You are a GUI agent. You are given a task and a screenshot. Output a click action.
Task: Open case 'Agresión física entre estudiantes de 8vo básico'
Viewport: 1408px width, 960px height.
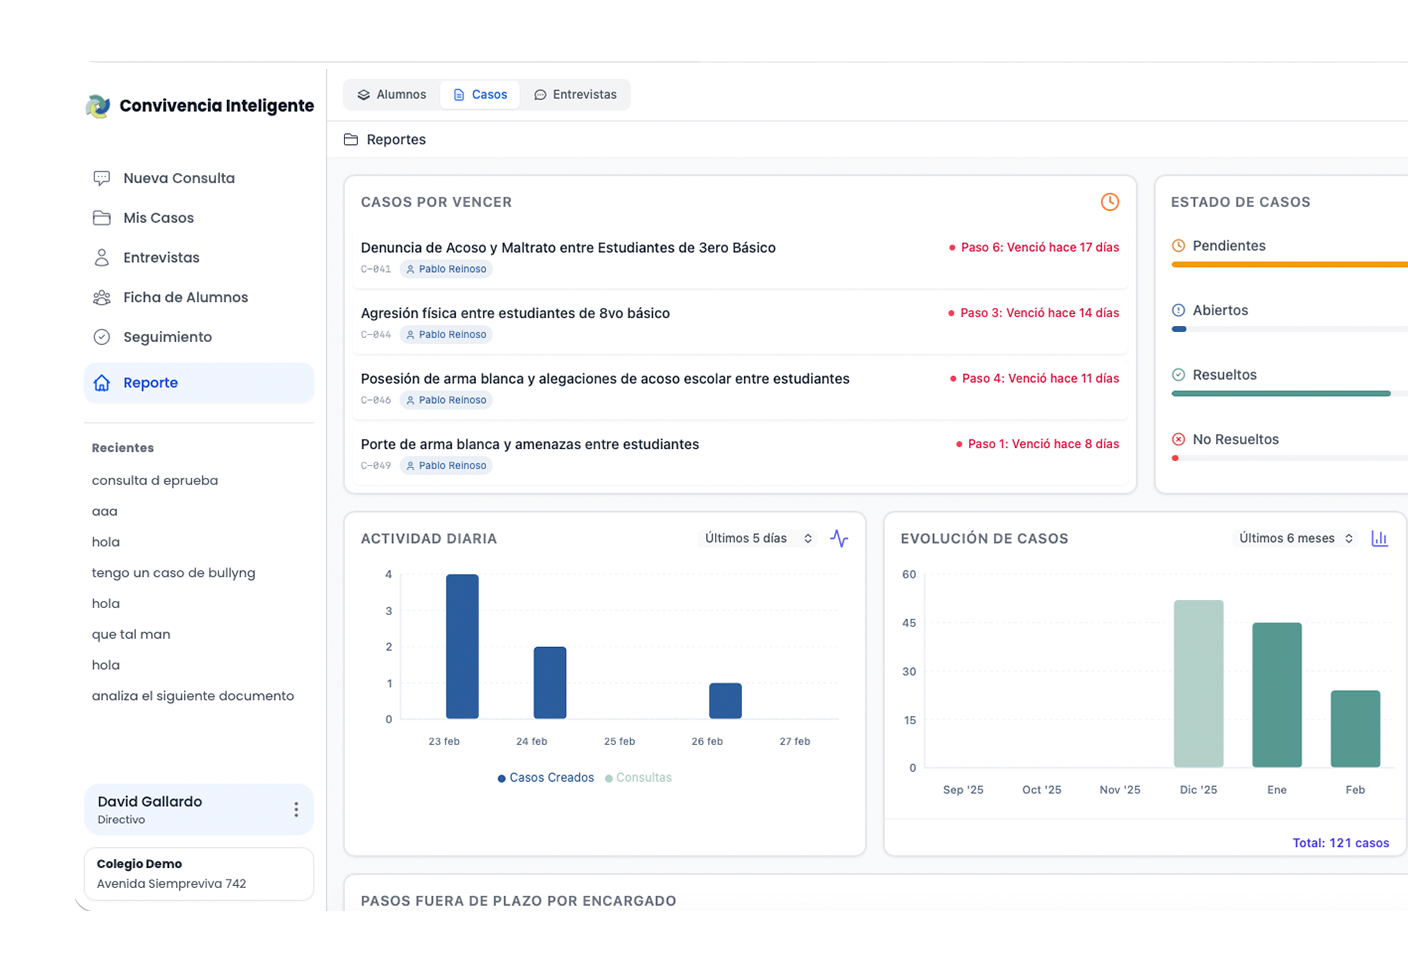(x=515, y=314)
